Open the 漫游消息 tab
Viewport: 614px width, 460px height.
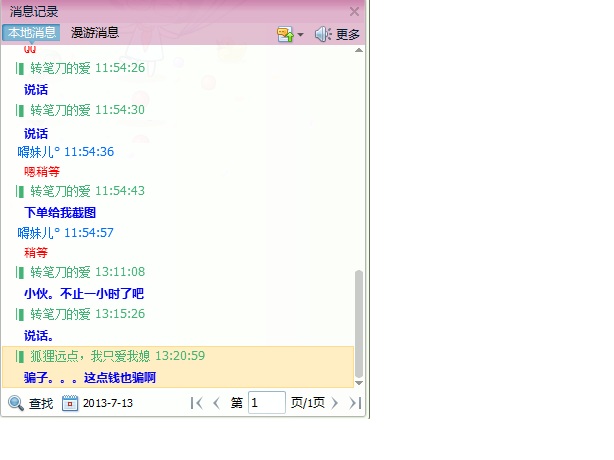click(95, 33)
